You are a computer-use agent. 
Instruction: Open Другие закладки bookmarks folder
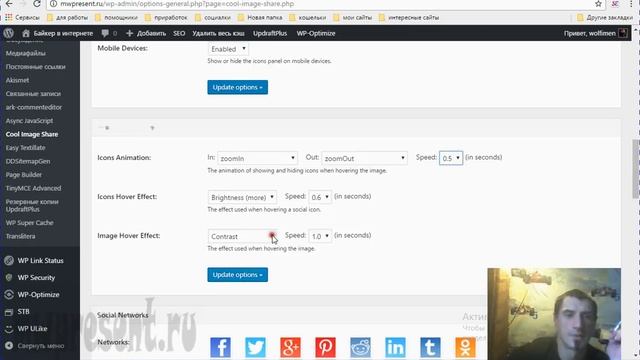[x=605, y=18]
